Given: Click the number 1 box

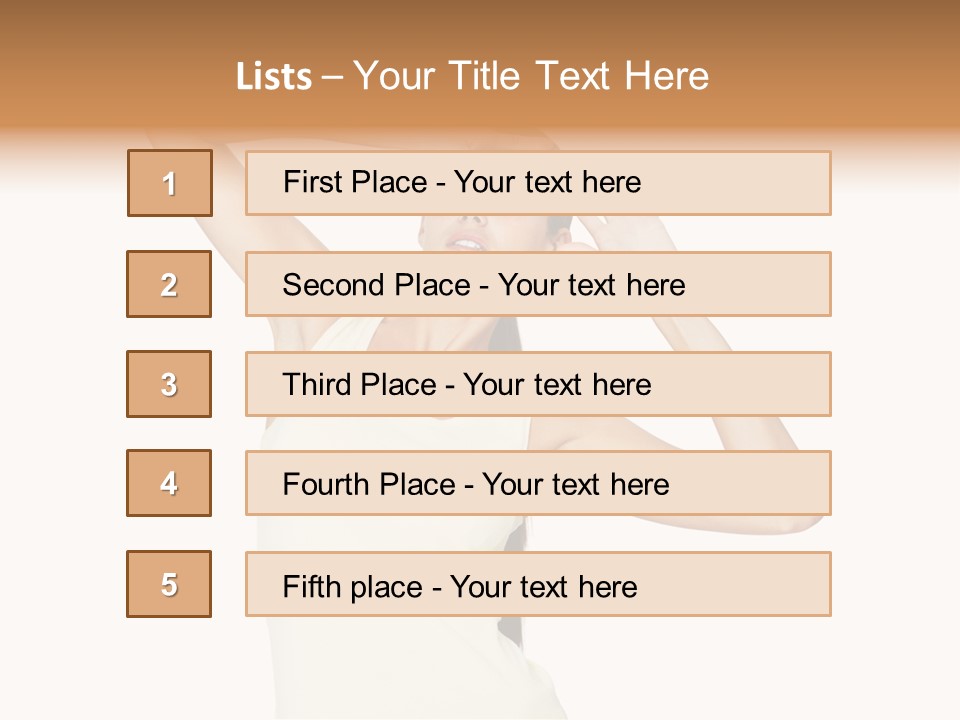Looking at the screenshot, I should point(170,183).
